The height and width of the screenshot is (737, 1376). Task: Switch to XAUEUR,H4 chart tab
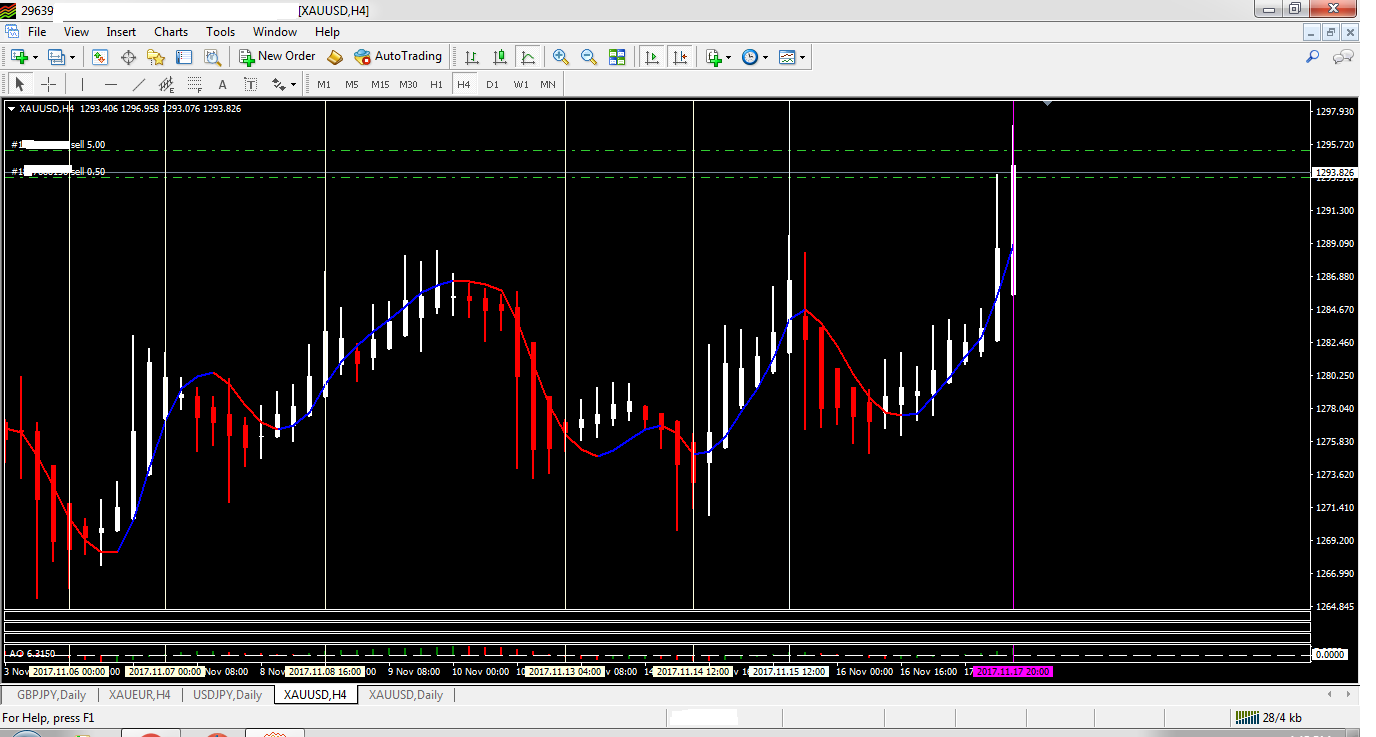coord(140,695)
